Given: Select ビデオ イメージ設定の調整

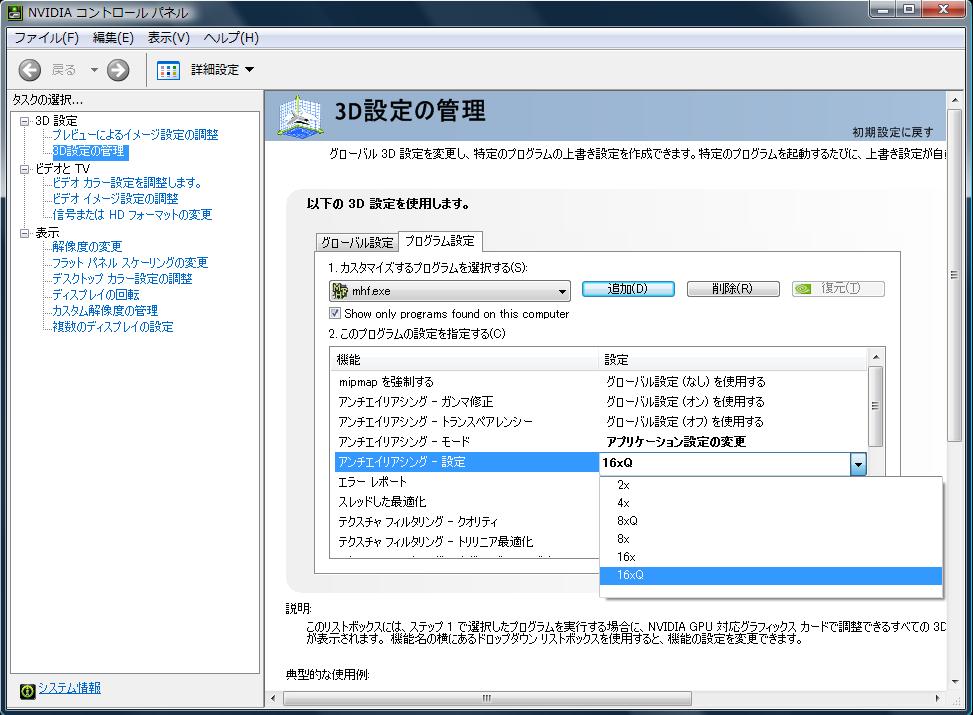Looking at the screenshot, I should pyautogui.click(x=115, y=199).
